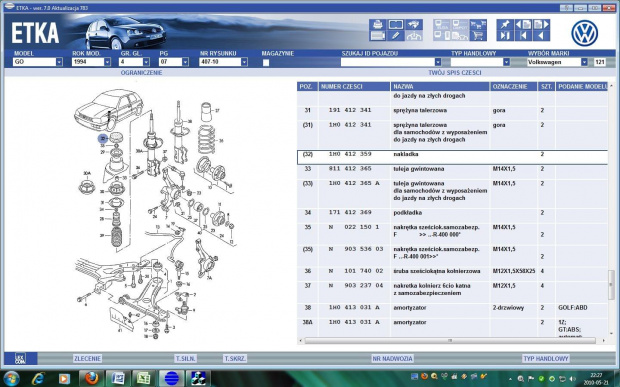
Task: Click the car overview thumbnail in diagram
Action: (x=108, y=110)
